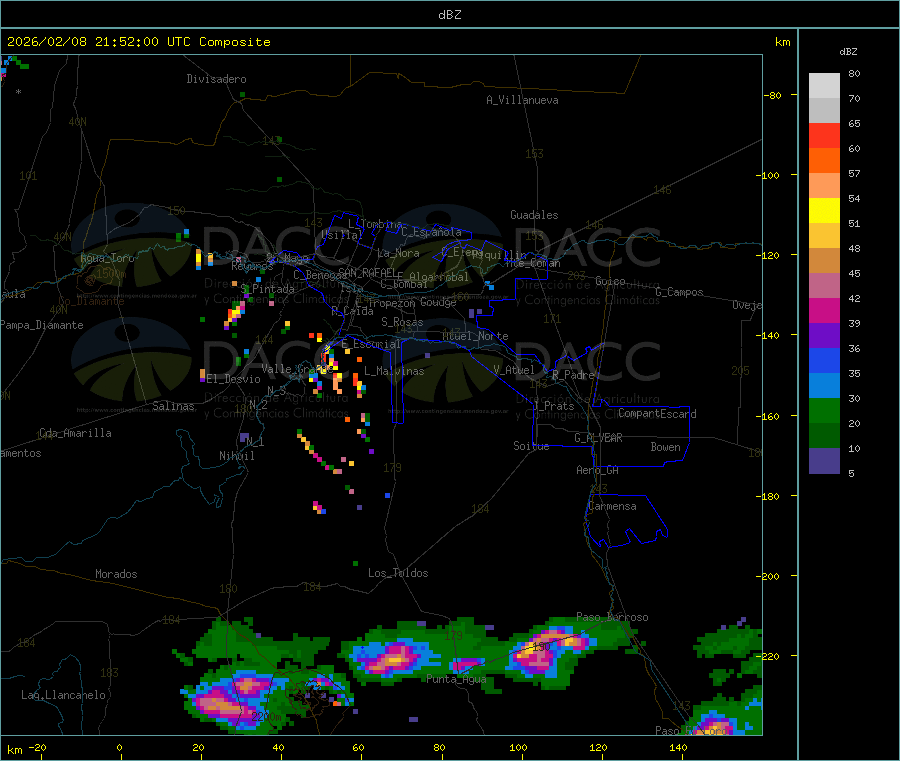Click the orange 57-60 dBZ legend swatch
The height and width of the screenshot is (761, 900).
(x=824, y=161)
